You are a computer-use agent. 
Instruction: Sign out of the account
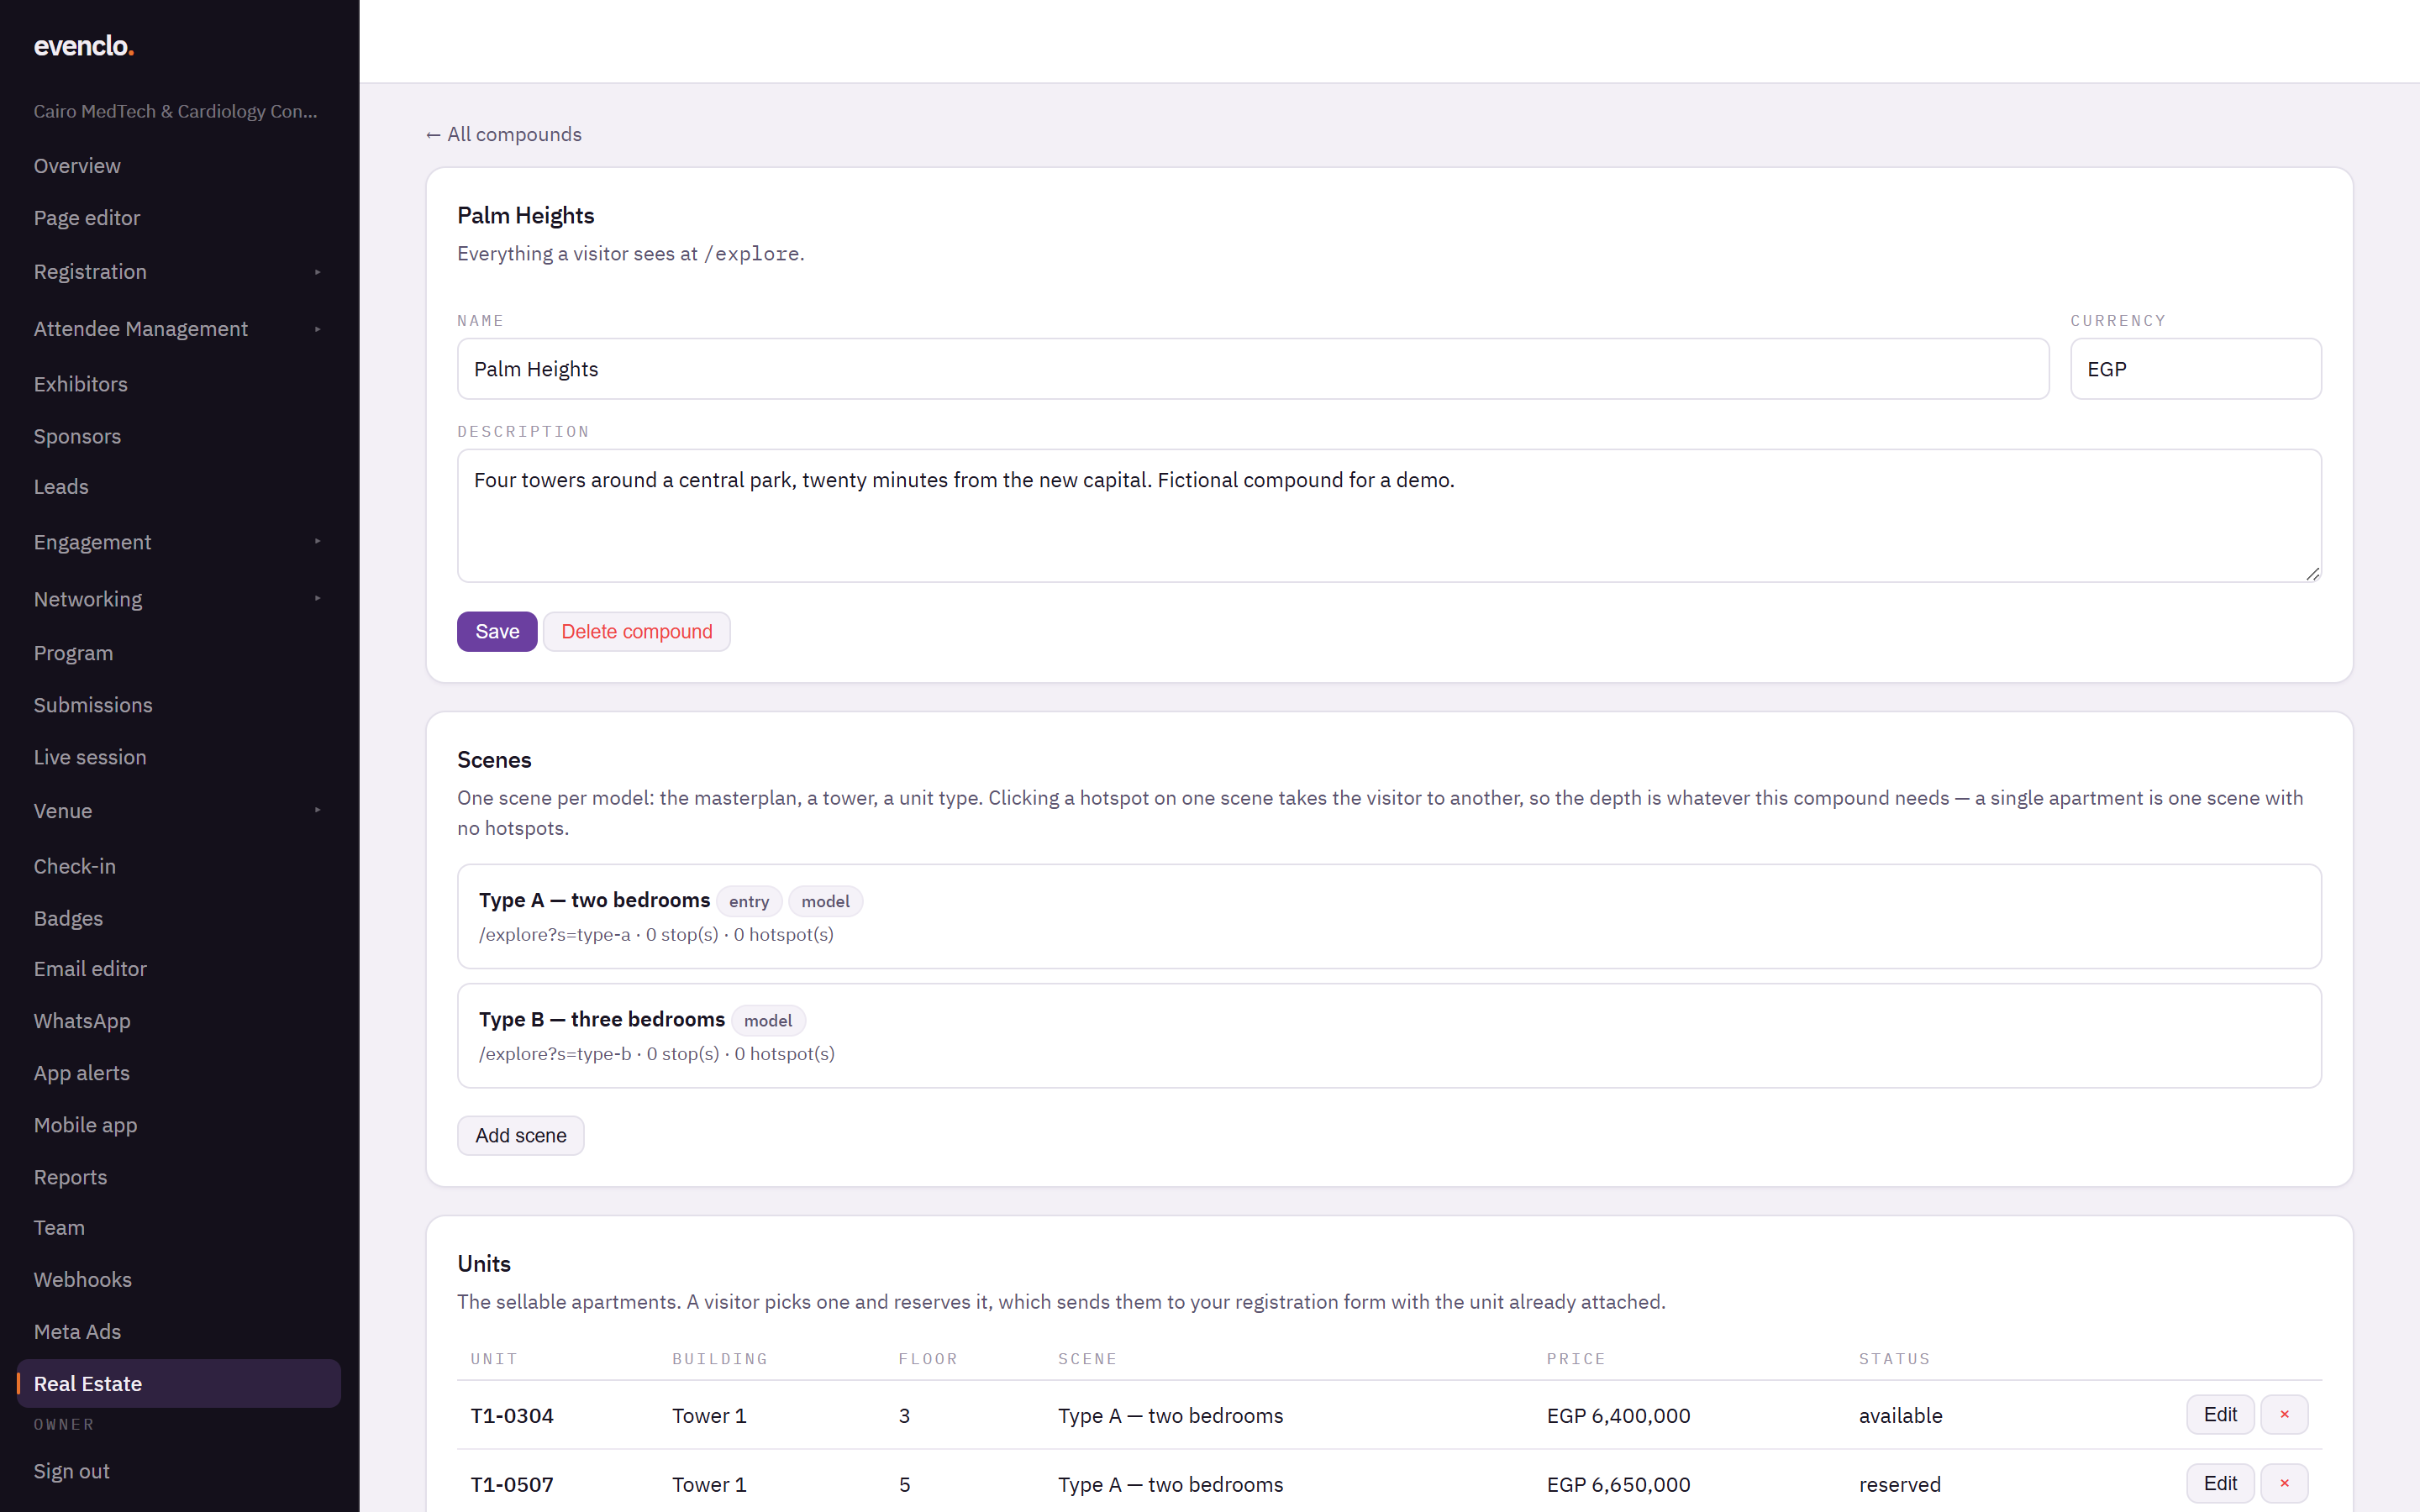72,1471
